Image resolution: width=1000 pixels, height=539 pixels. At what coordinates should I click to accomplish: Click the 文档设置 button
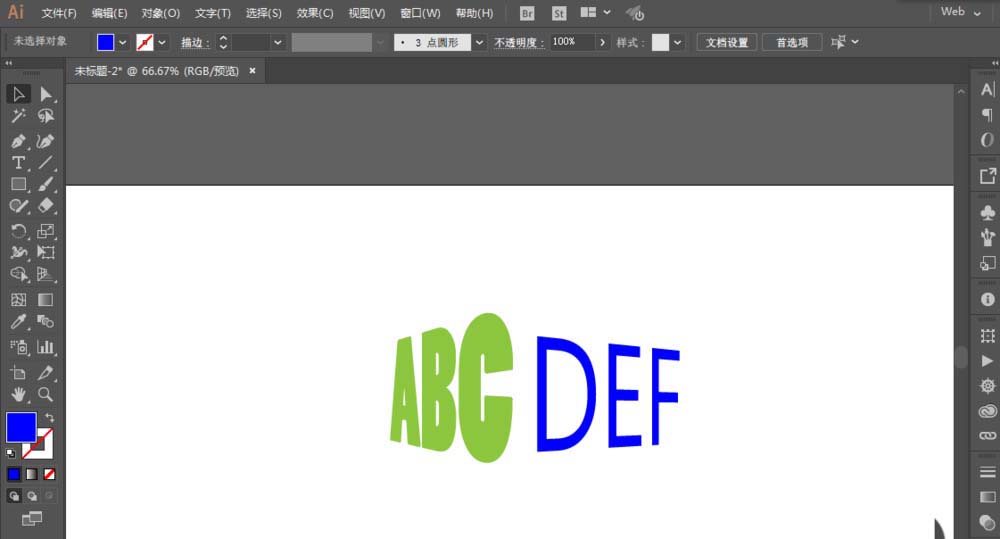point(726,42)
